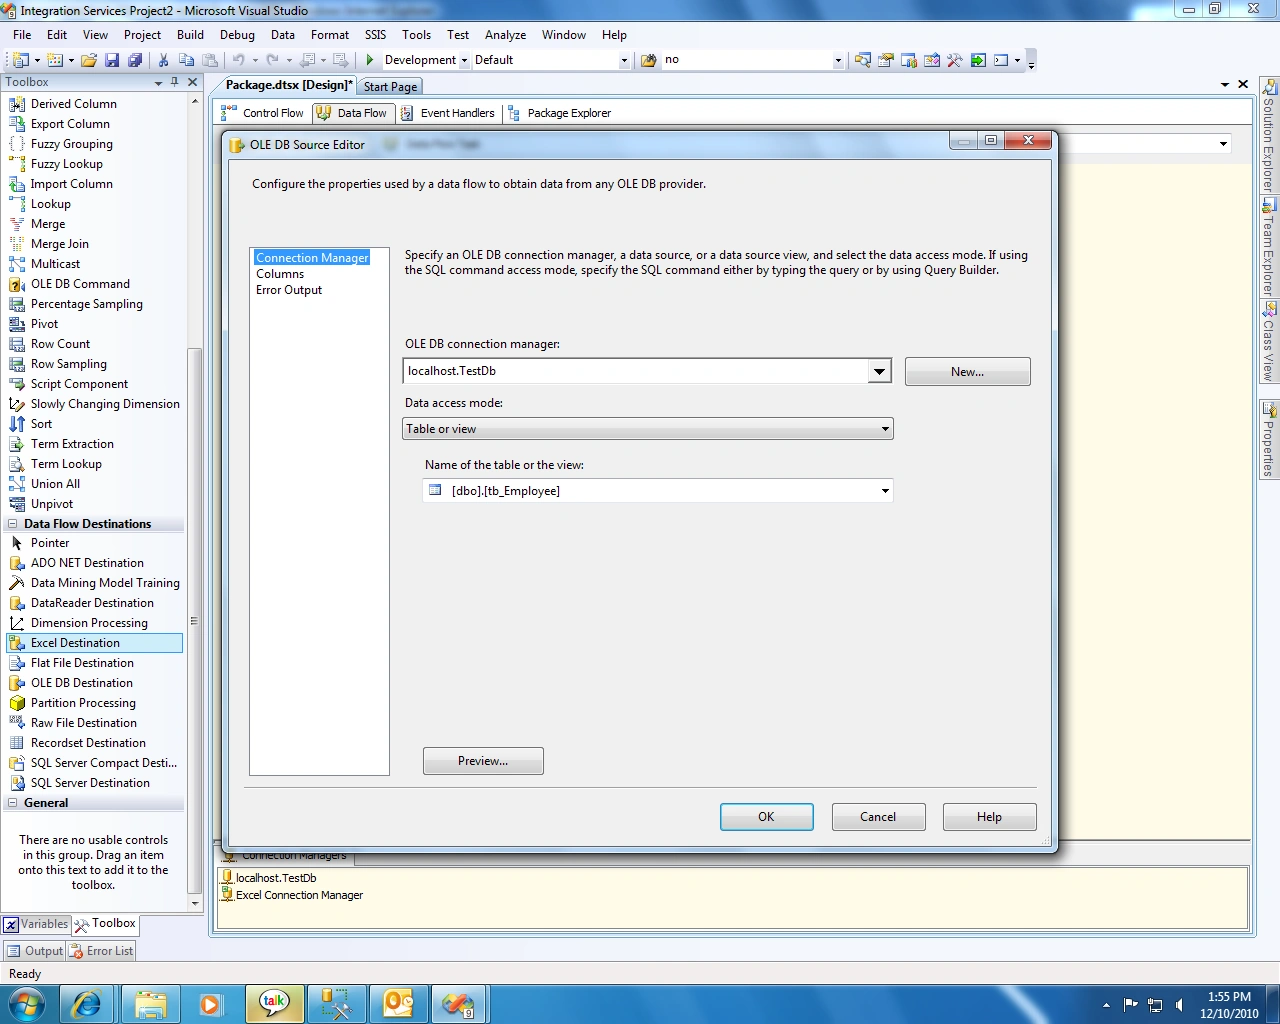Open the File menu
1280x1024 pixels.
tap(22, 35)
